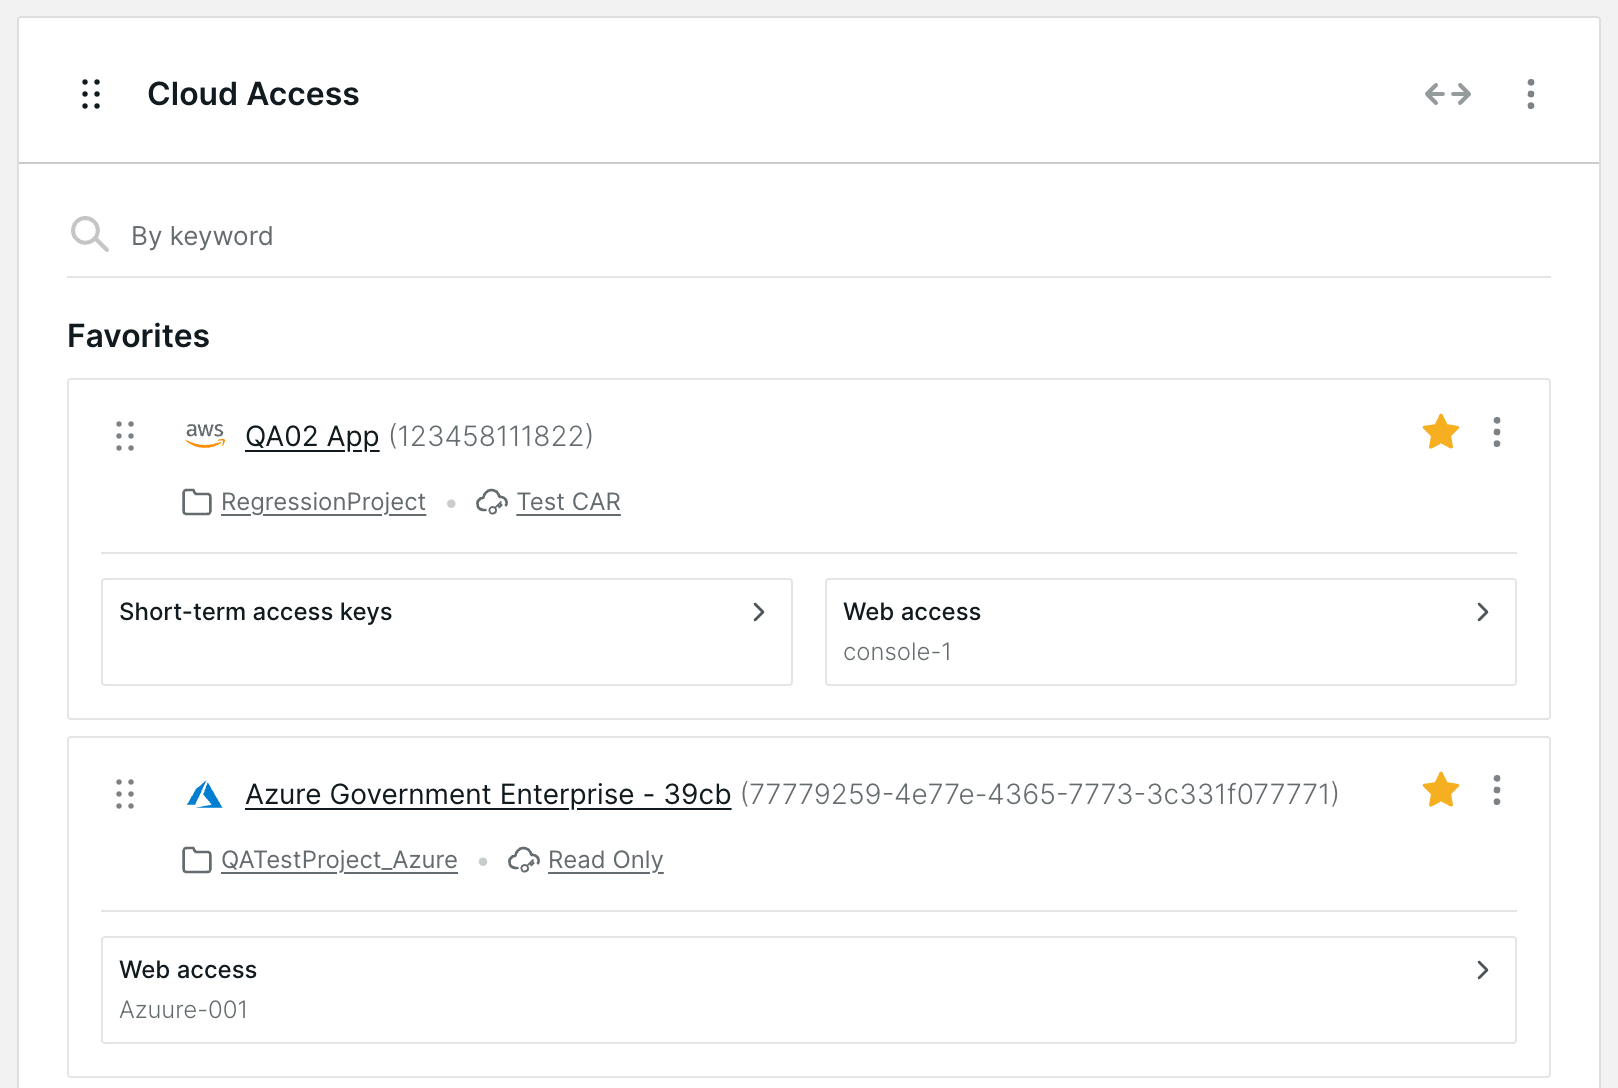This screenshot has width=1618, height=1088.
Task: Open the Test CAR link
Action: click(568, 502)
